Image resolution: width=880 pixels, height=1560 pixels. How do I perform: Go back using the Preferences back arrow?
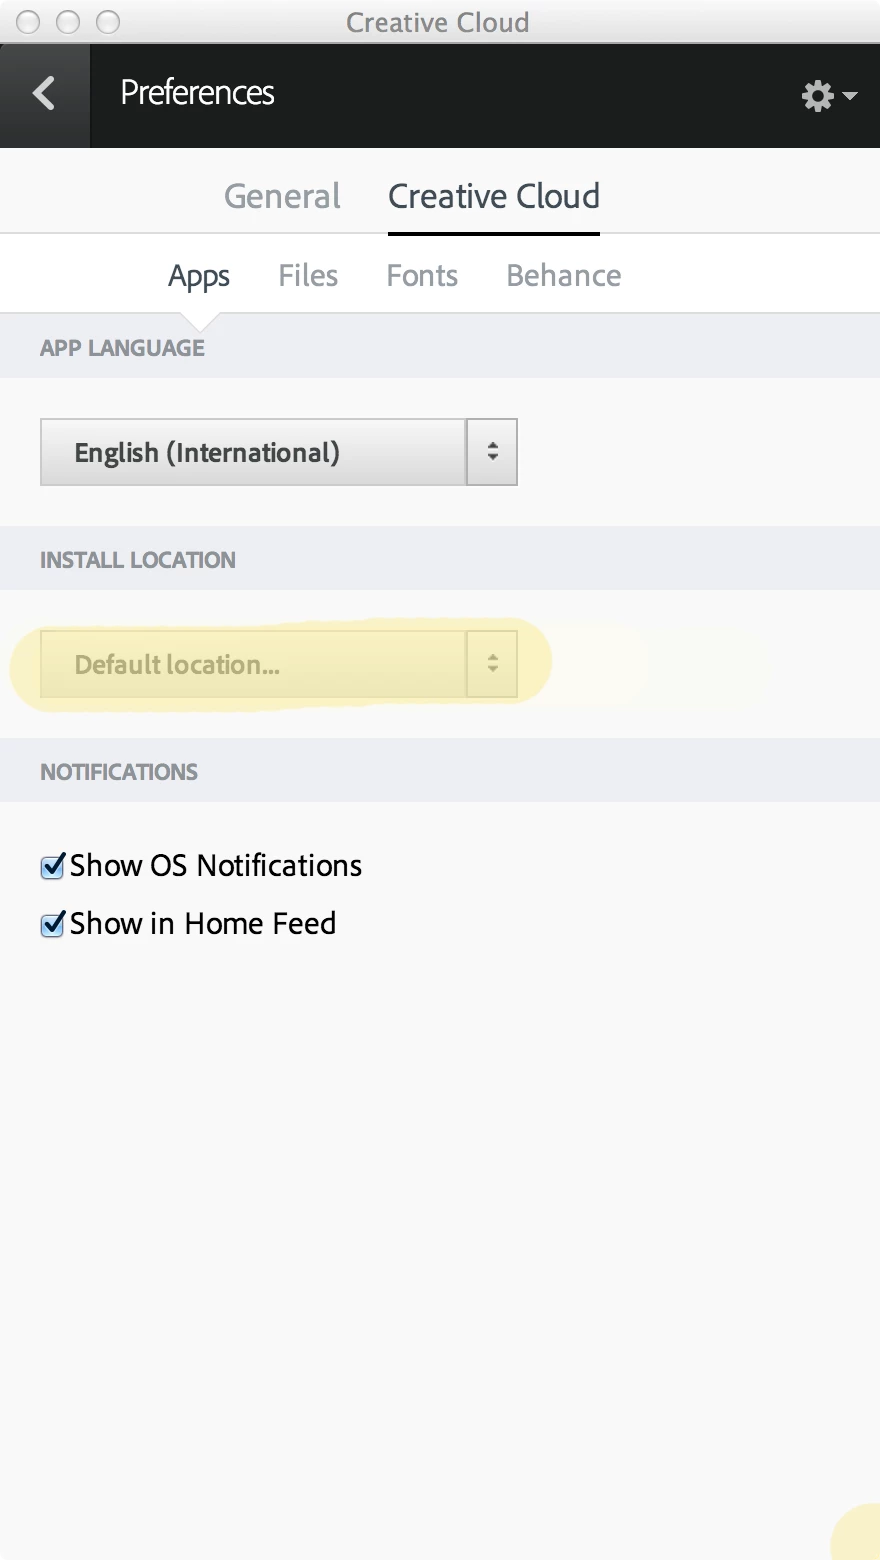click(x=44, y=95)
